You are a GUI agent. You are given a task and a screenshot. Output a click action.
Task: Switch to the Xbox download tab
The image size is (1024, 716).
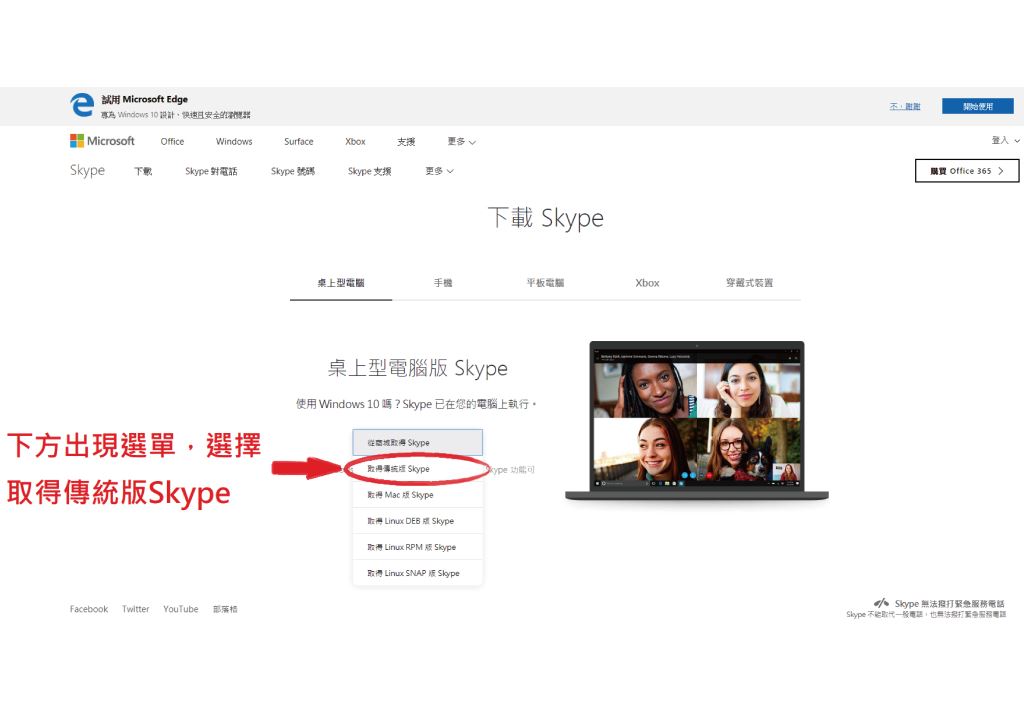[x=647, y=283]
